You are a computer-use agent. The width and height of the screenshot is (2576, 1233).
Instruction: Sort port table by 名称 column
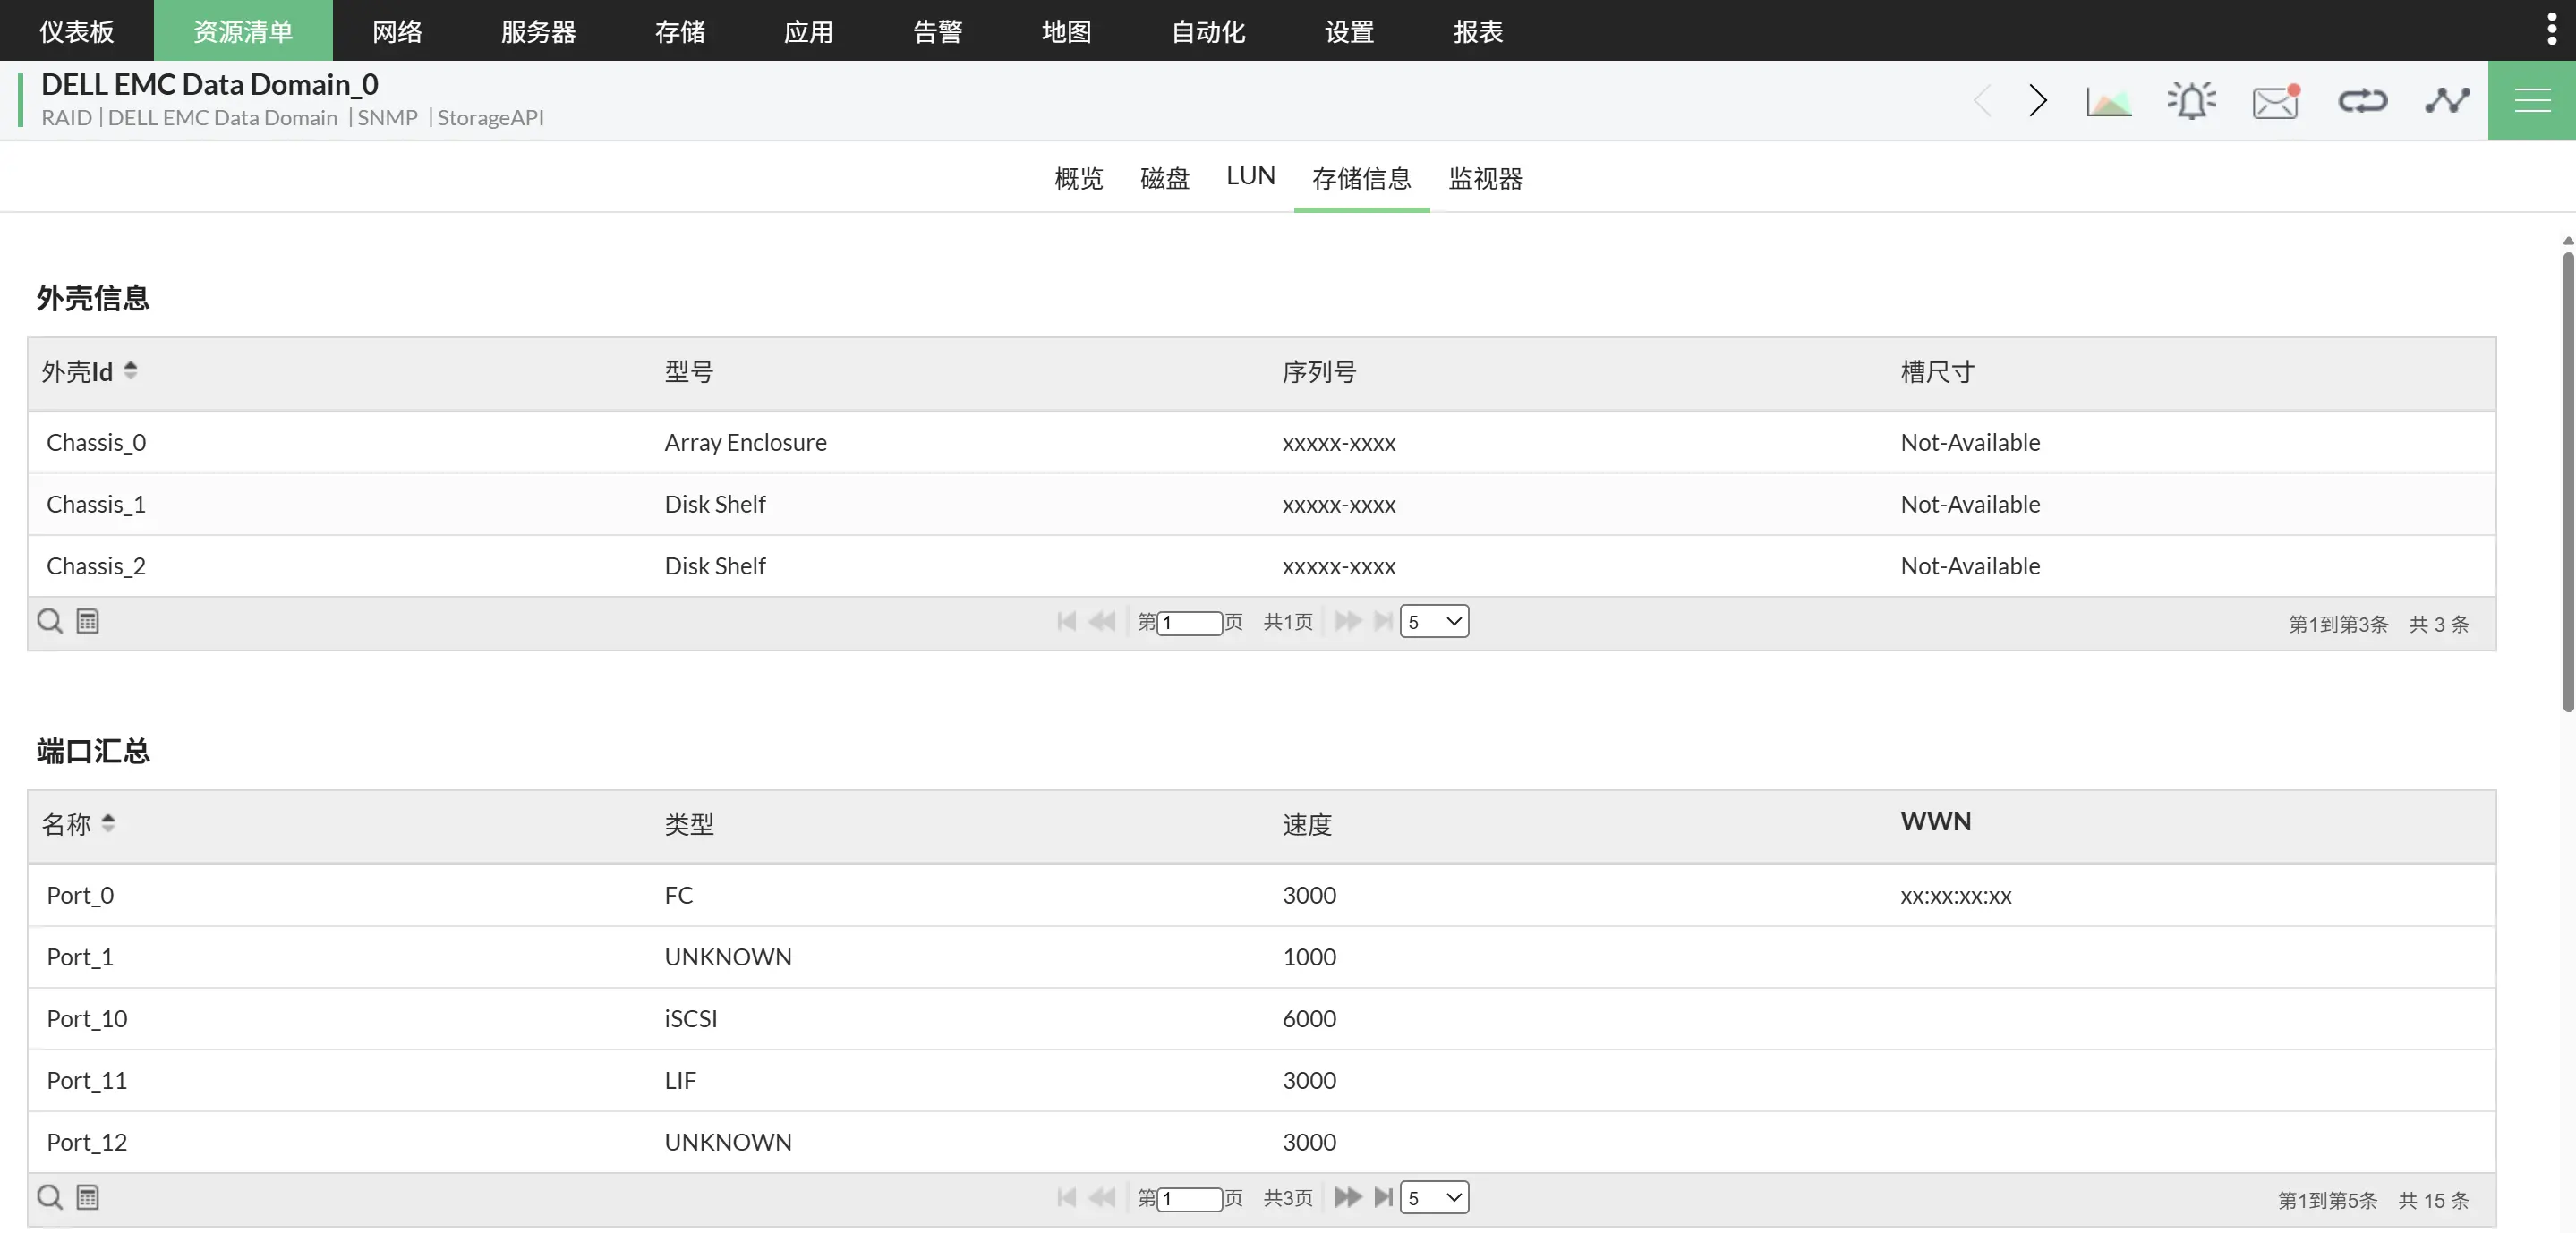coord(108,823)
